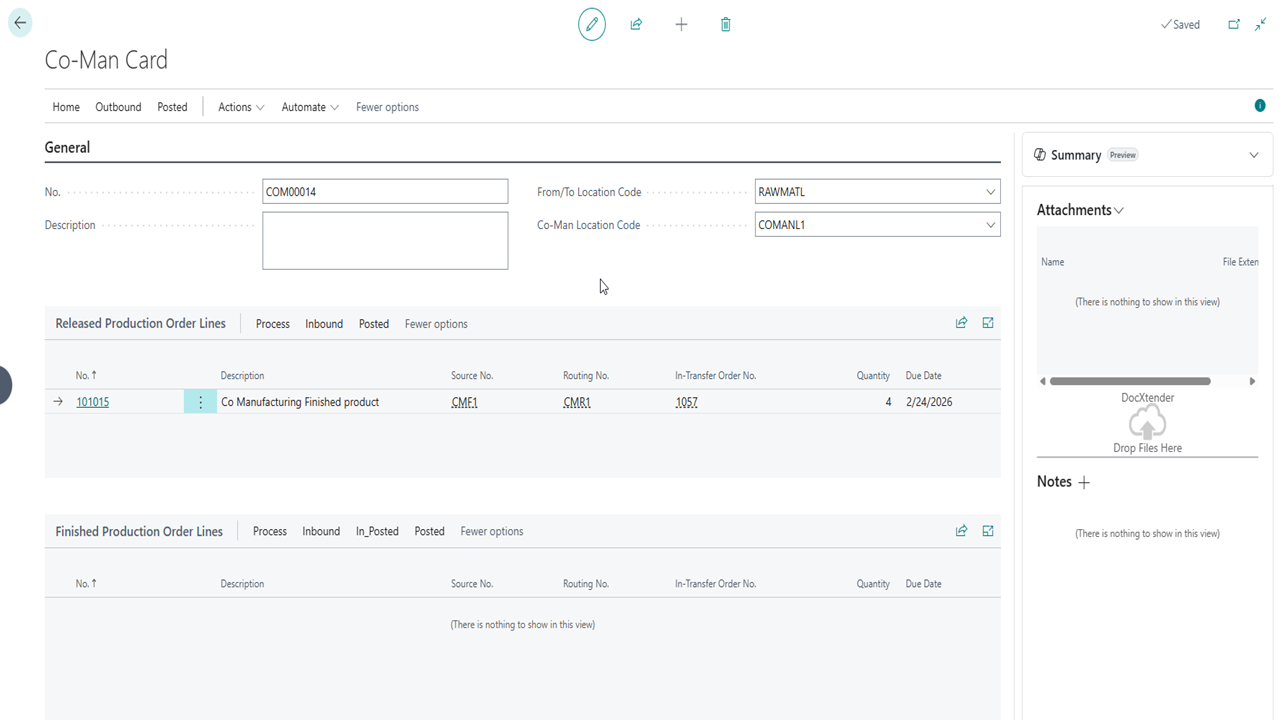This screenshot has width=1280, height=720.
Task: Click the pencil edit icon
Action: 592,24
